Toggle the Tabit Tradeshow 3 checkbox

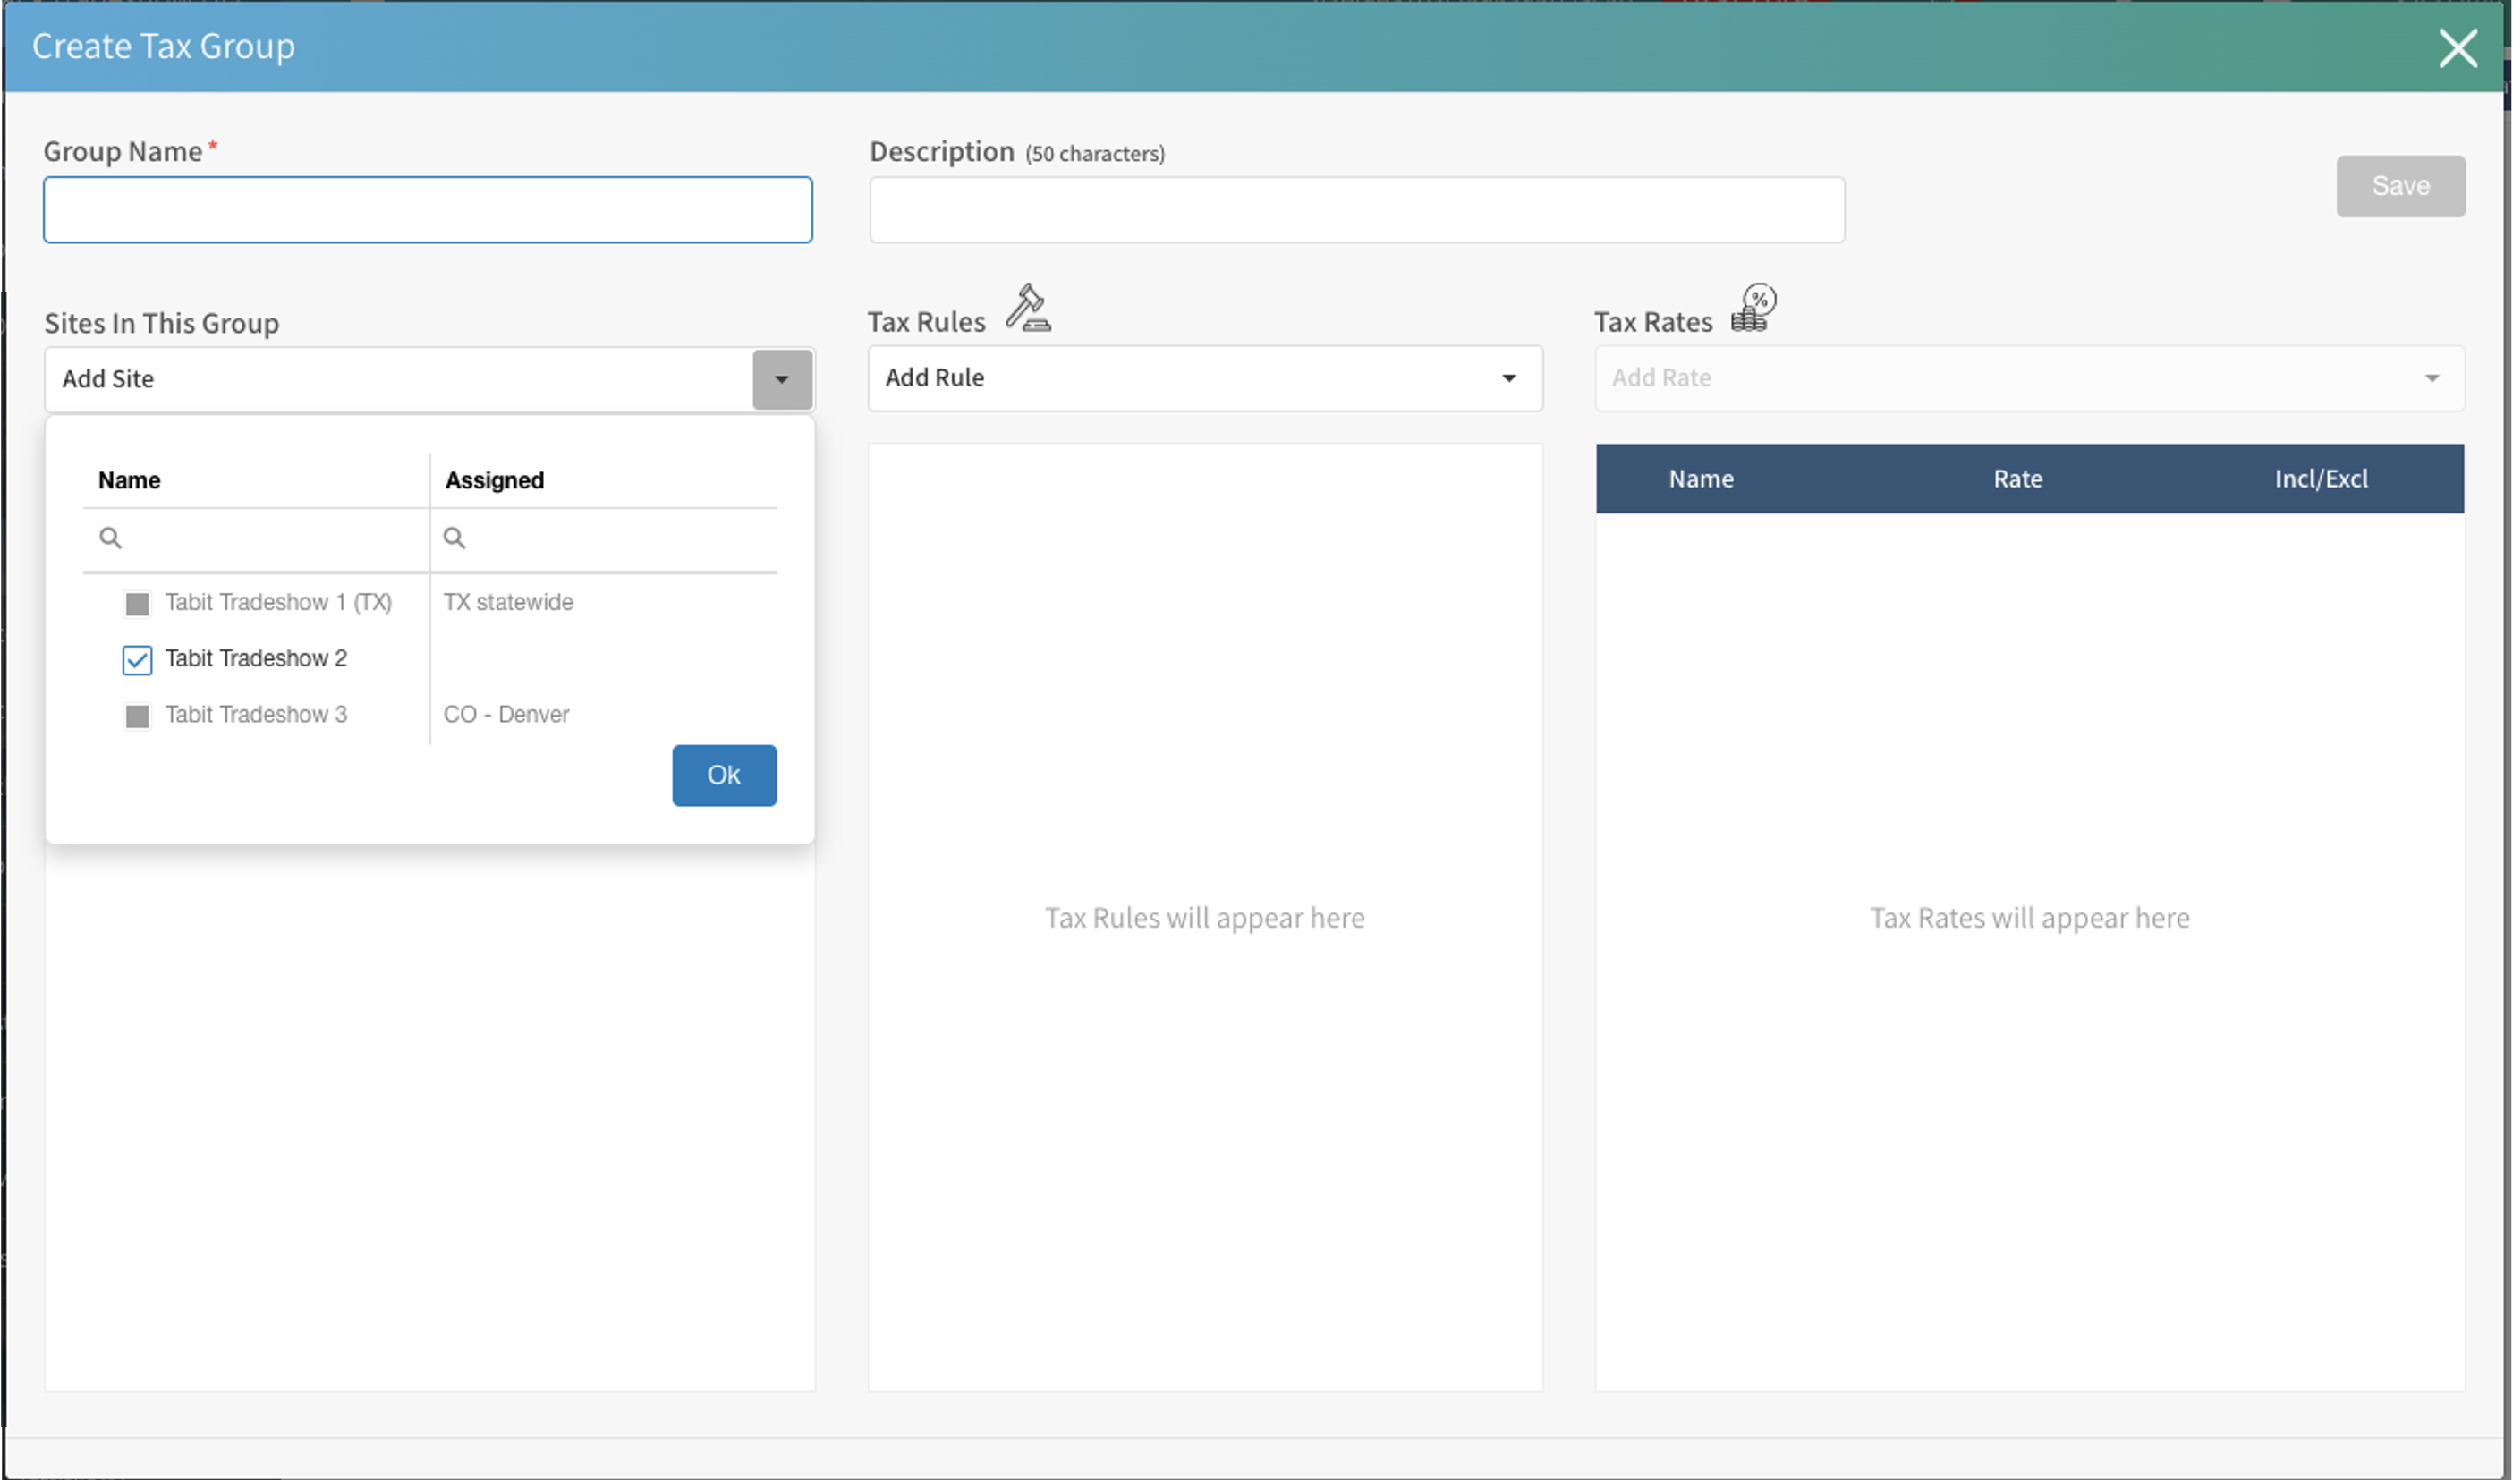(x=137, y=716)
